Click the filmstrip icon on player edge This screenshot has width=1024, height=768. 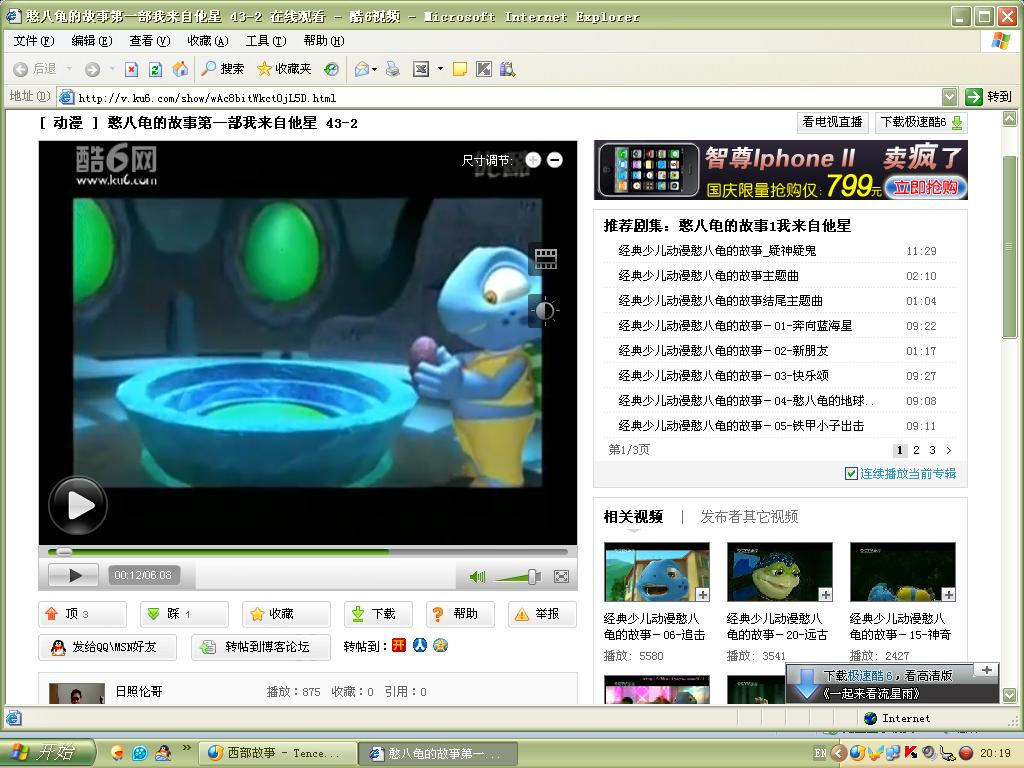click(545, 259)
